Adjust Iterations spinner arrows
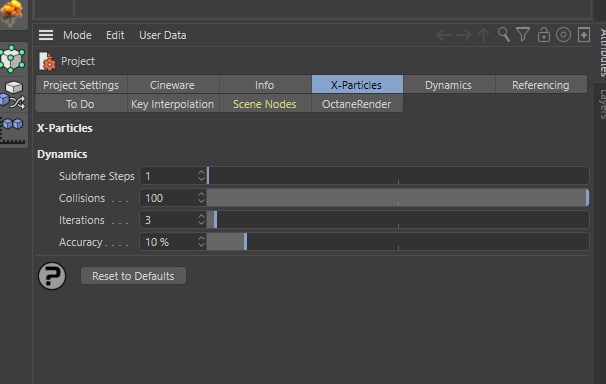Screen dimensions: 606x384 [201, 220]
